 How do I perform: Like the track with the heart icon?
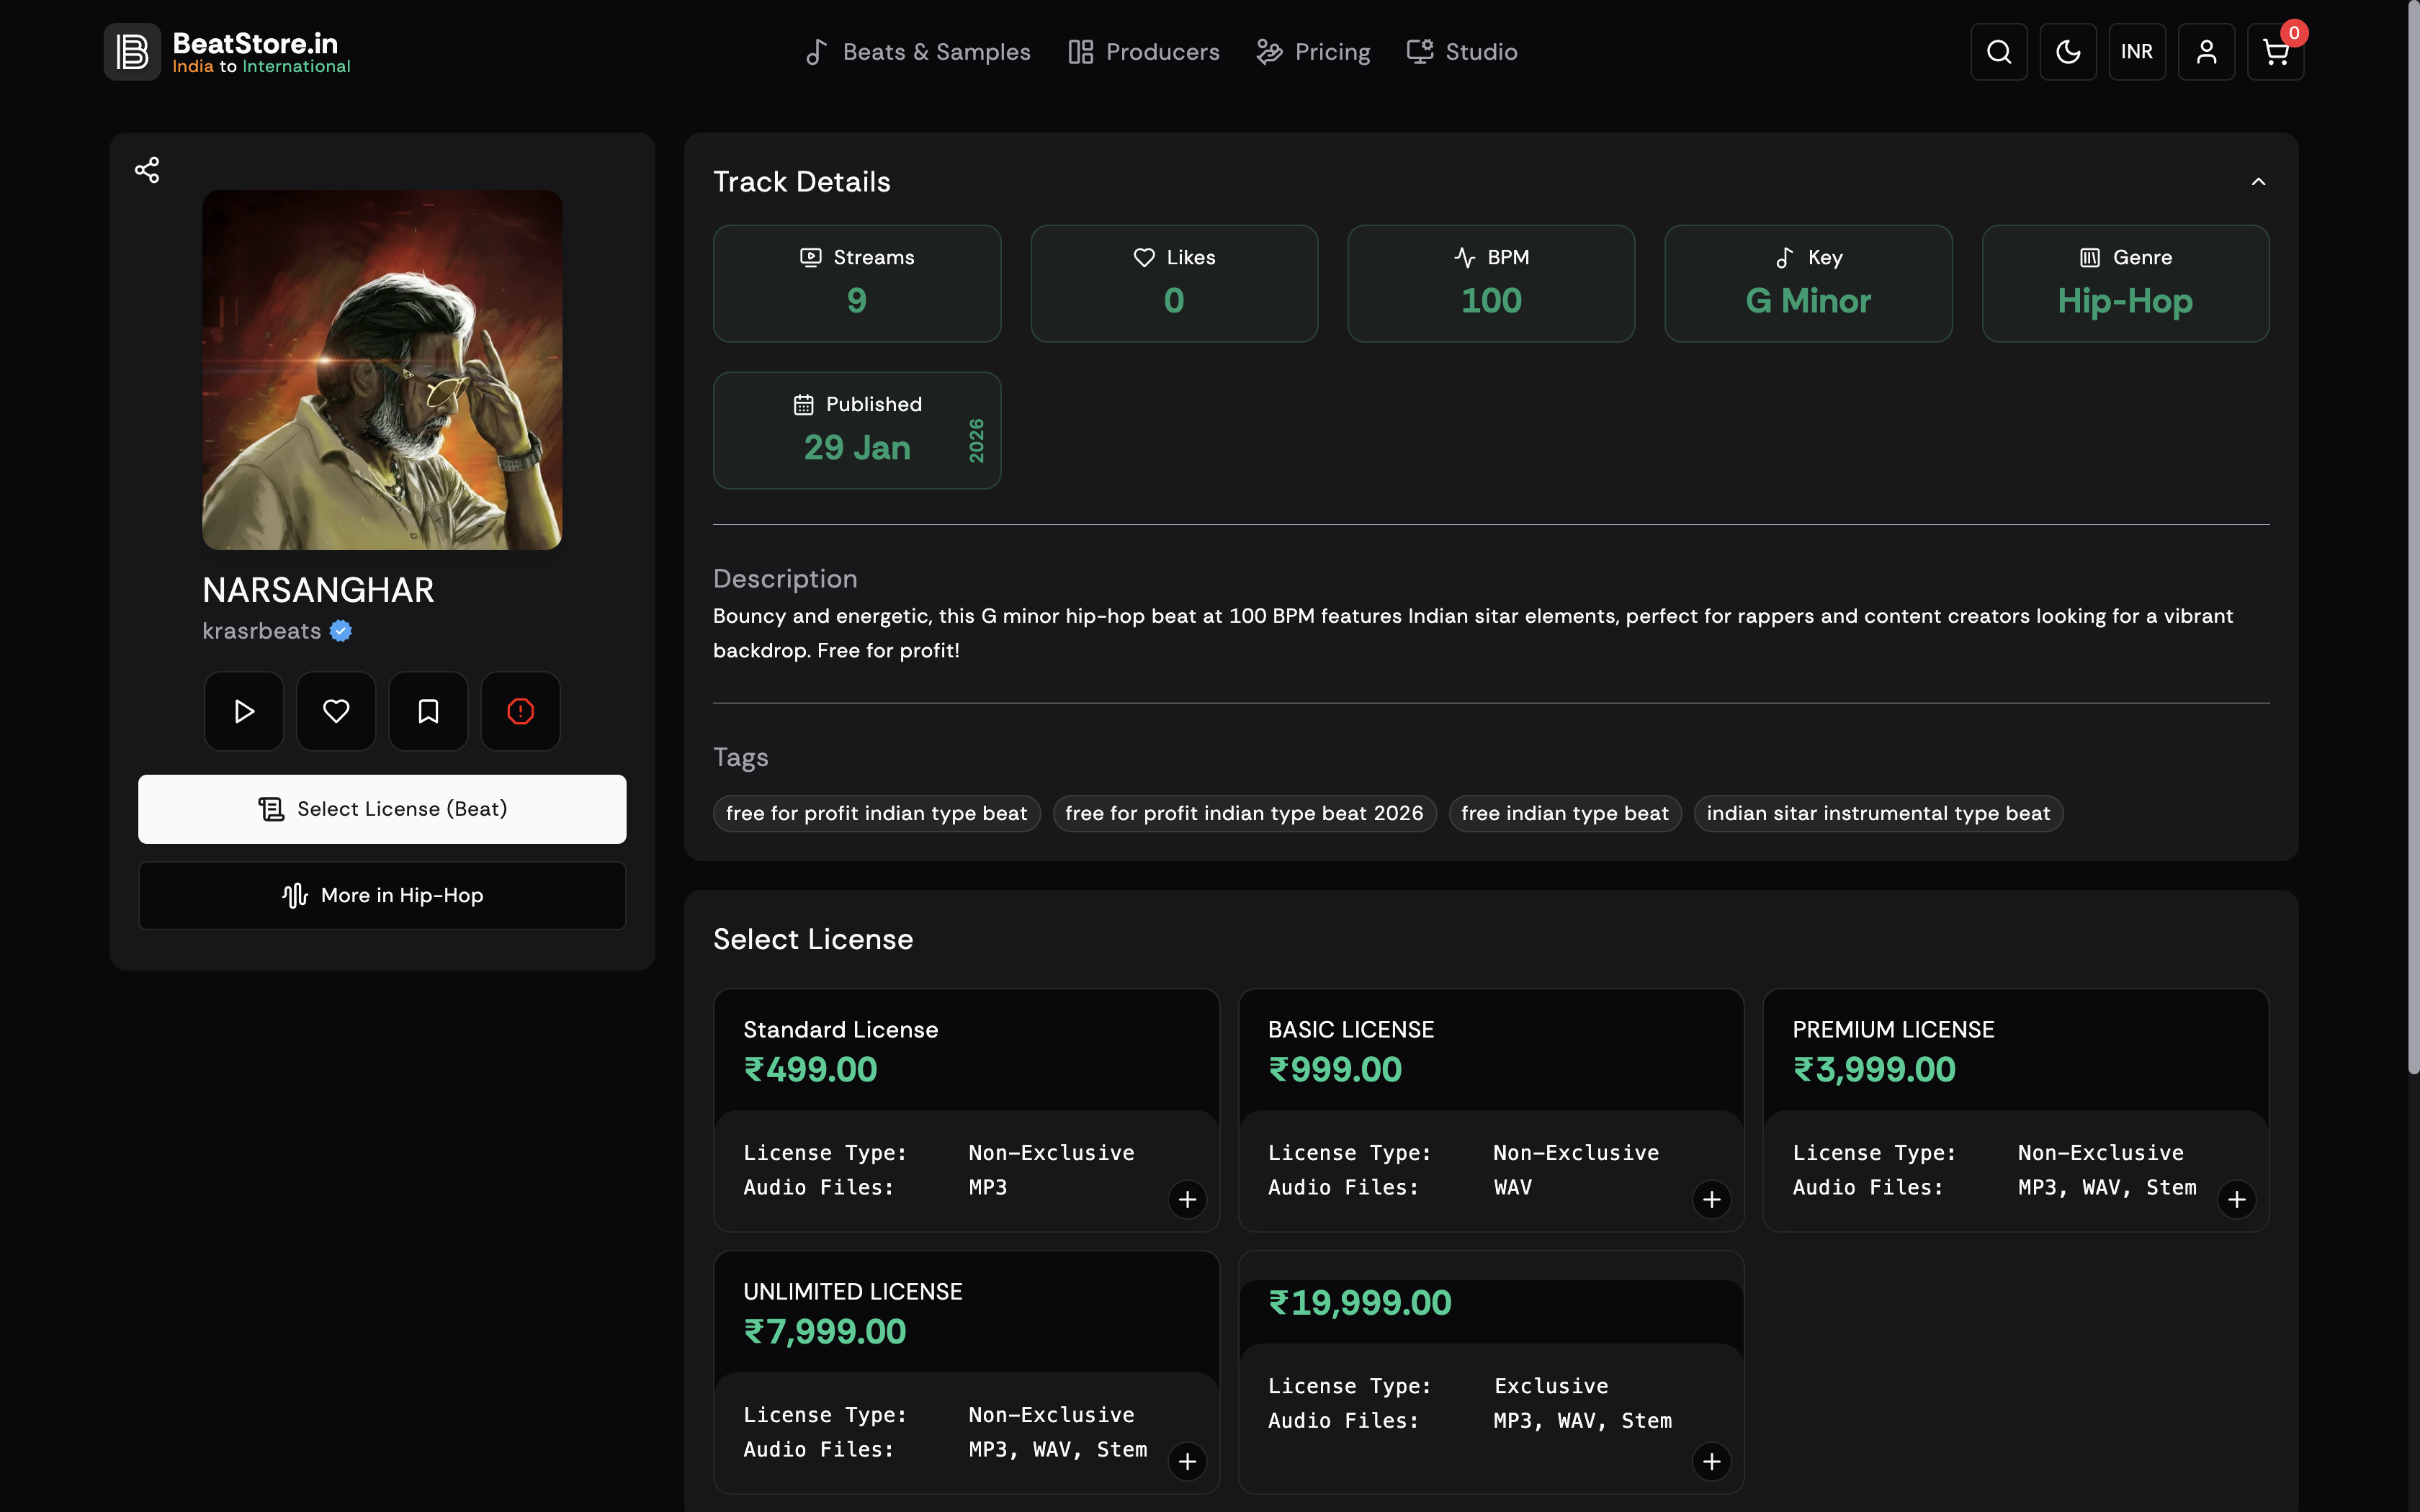pos(336,711)
